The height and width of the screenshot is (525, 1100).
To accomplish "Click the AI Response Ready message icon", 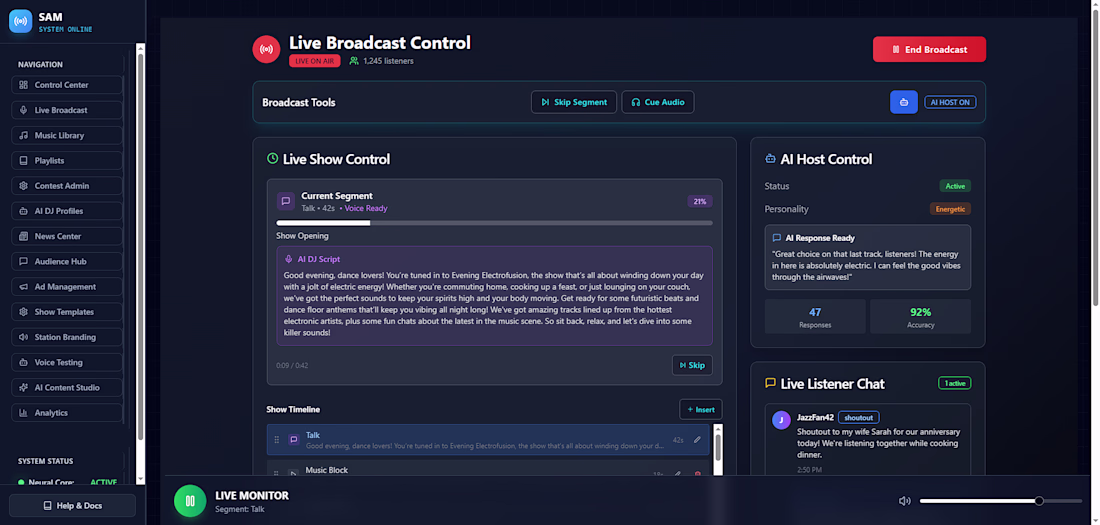I will (x=777, y=238).
